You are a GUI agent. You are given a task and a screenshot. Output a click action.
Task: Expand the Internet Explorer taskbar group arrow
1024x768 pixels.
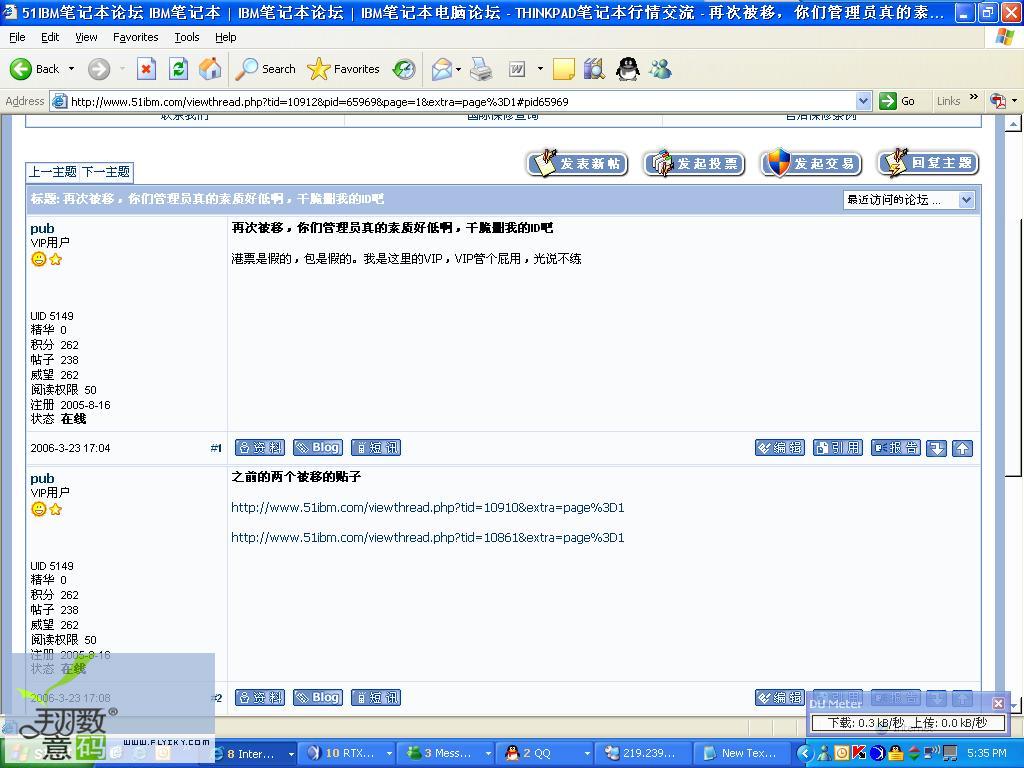coord(291,754)
